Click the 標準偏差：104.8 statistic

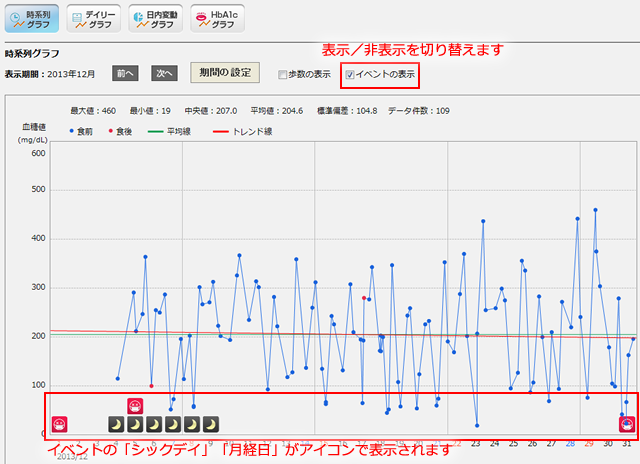click(x=347, y=111)
